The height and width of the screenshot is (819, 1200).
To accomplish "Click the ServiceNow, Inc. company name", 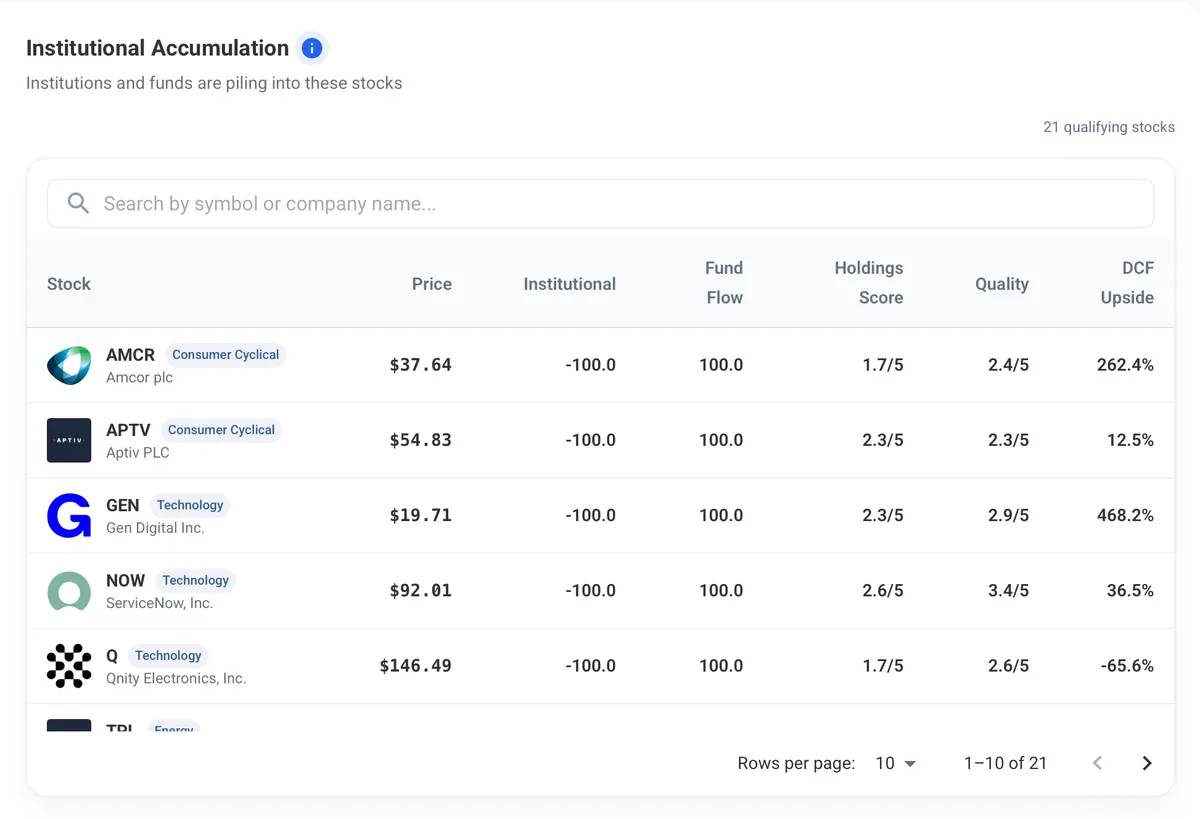I will pyautogui.click(x=160, y=603).
